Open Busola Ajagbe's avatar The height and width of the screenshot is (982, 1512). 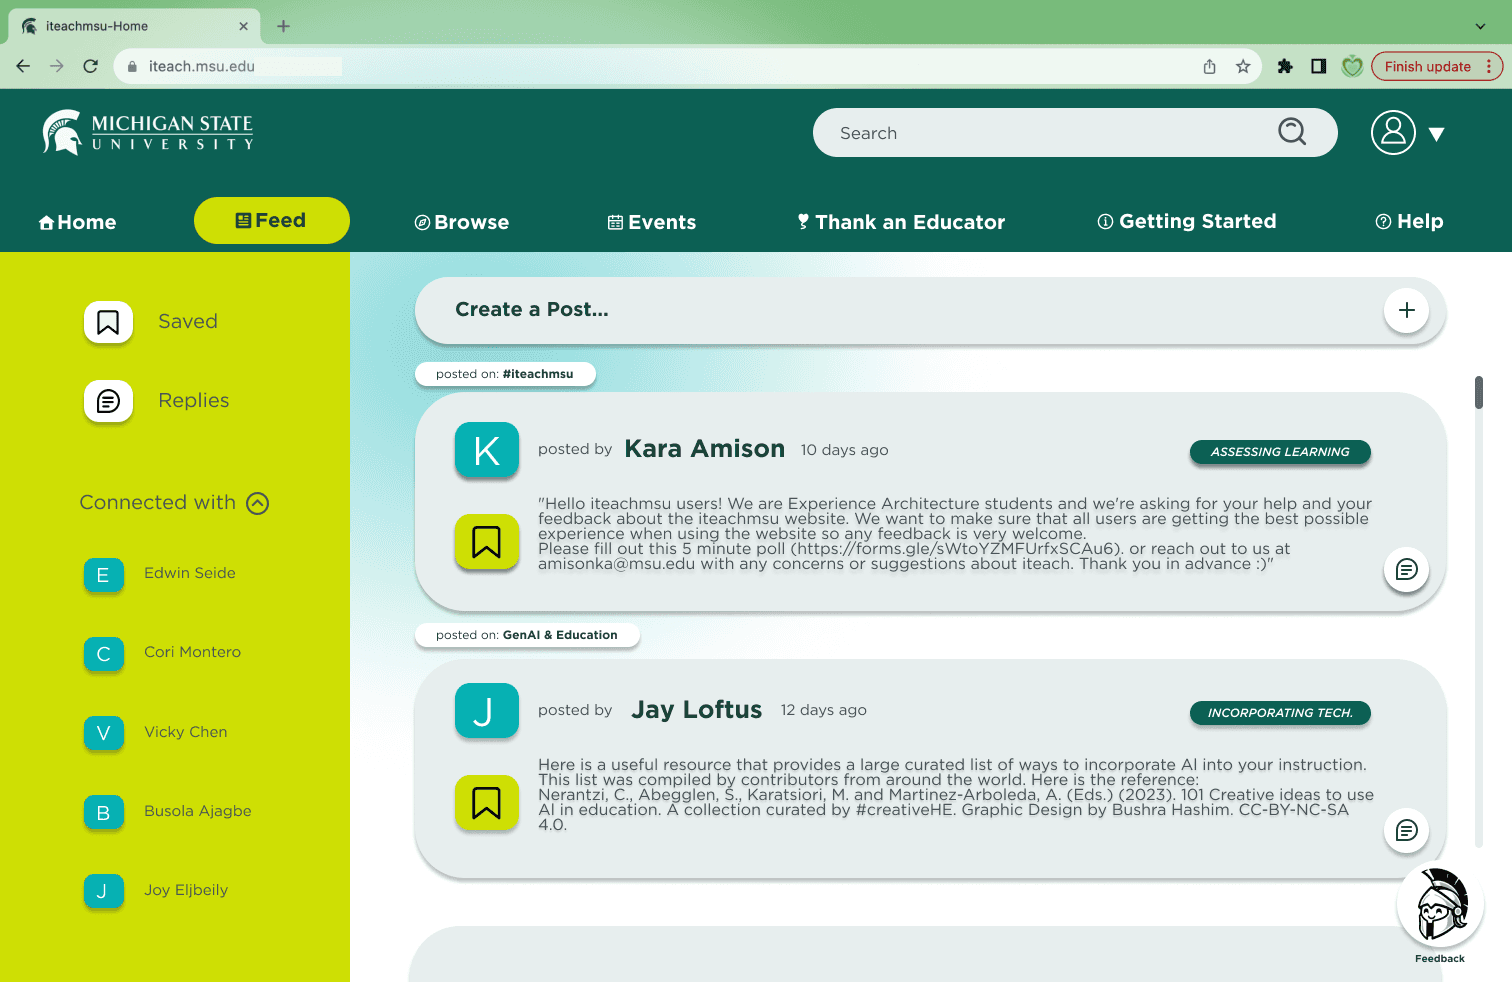coord(103,812)
